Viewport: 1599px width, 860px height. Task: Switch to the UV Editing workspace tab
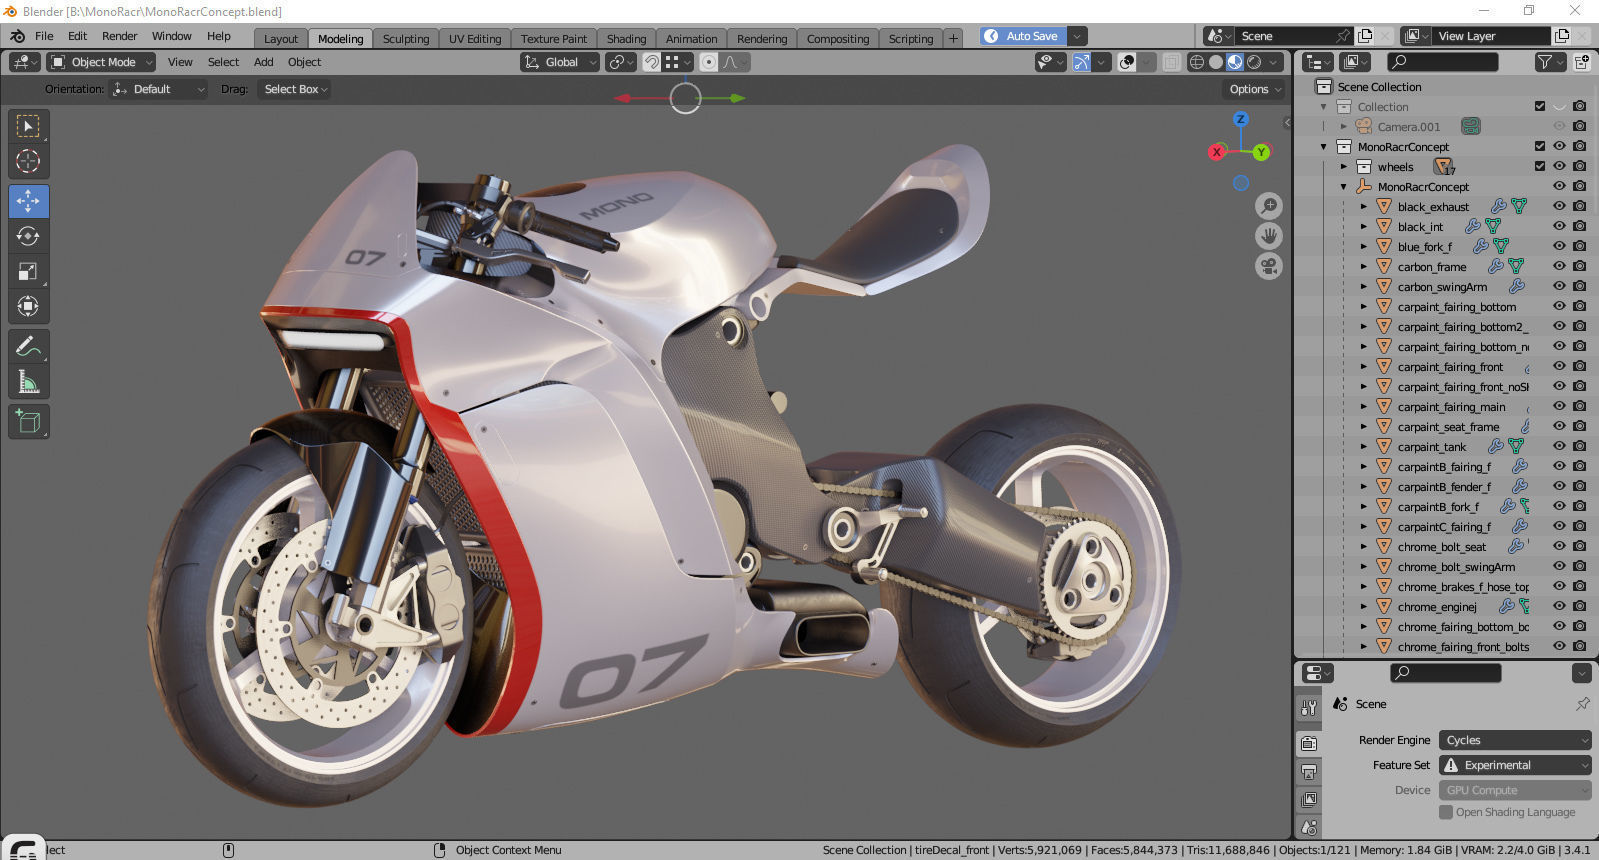pyautogui.click(x=474, y=38)
